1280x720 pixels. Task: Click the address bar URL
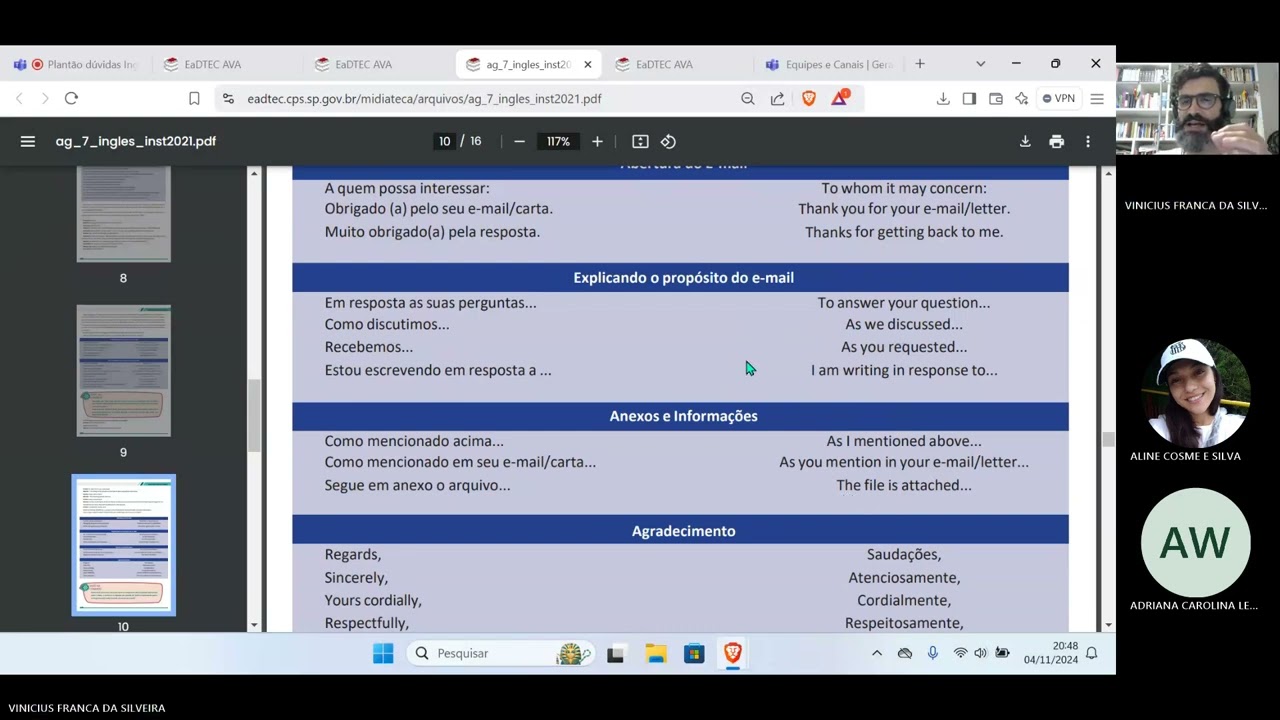tap(424, 99)
